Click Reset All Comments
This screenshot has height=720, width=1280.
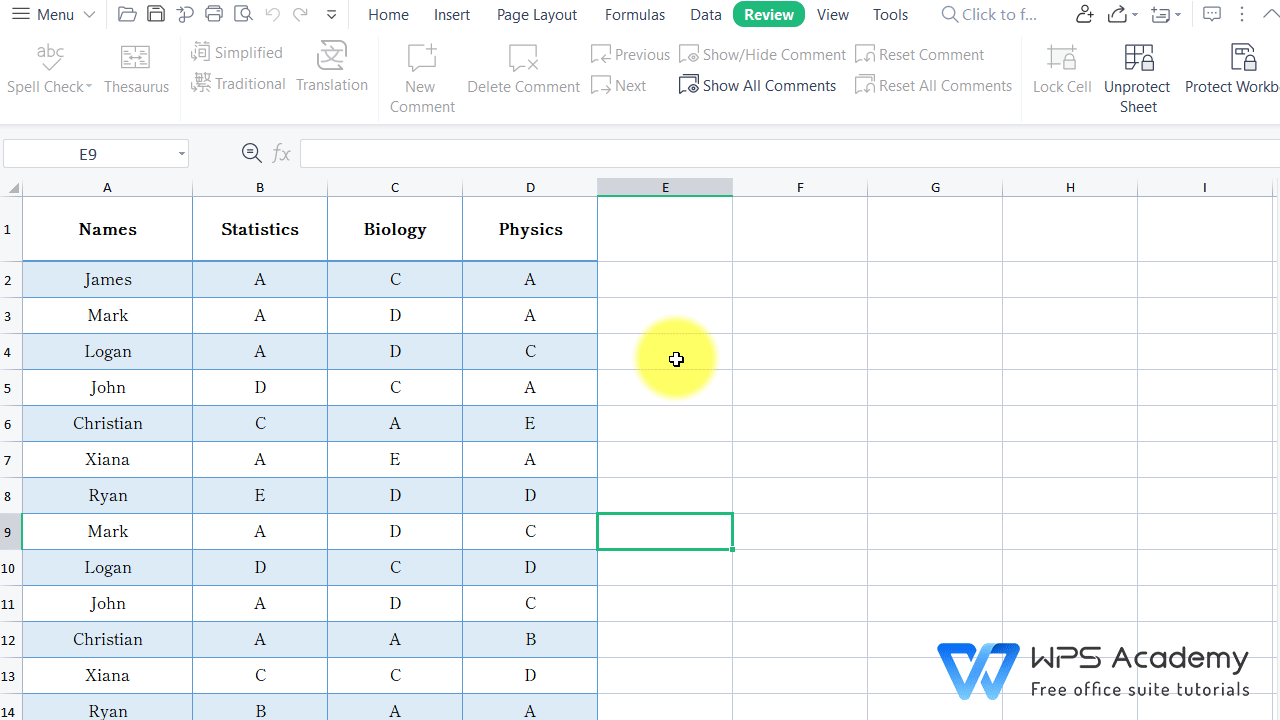[x=933, y=85]
